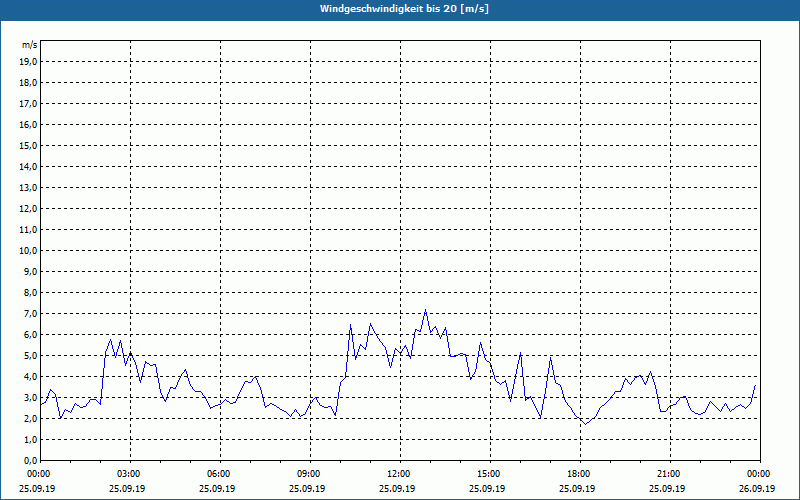
Task: Click the title 'Windgeschwindigkeit bis 20 [m/s]'
Action: coord(404,9)
